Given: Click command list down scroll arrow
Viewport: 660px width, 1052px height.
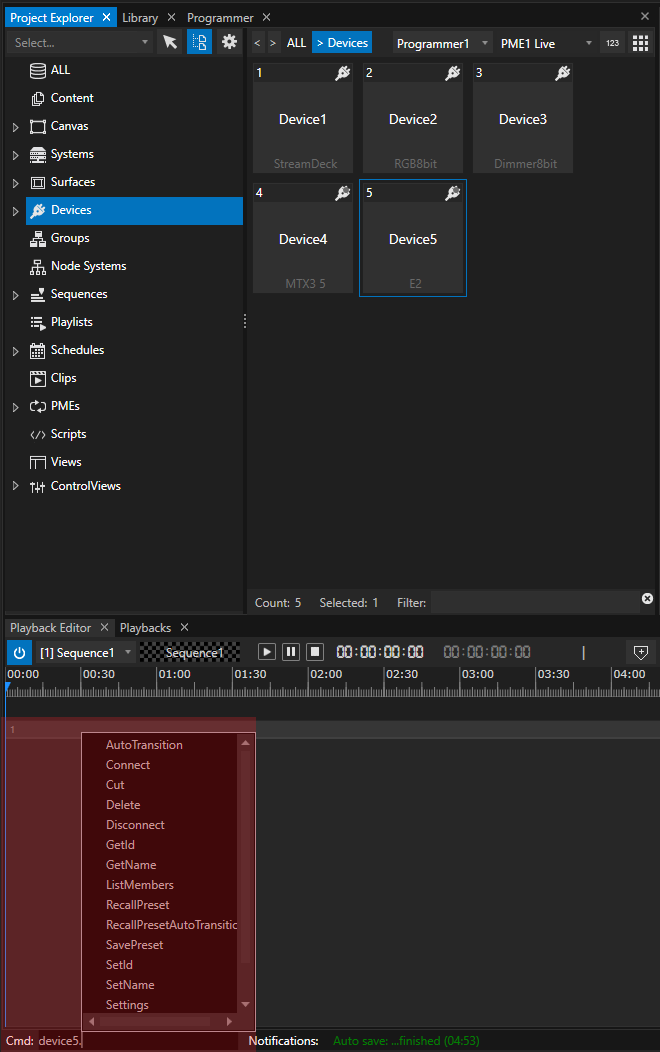Looking at the screenshot, I should (245, 1004).
